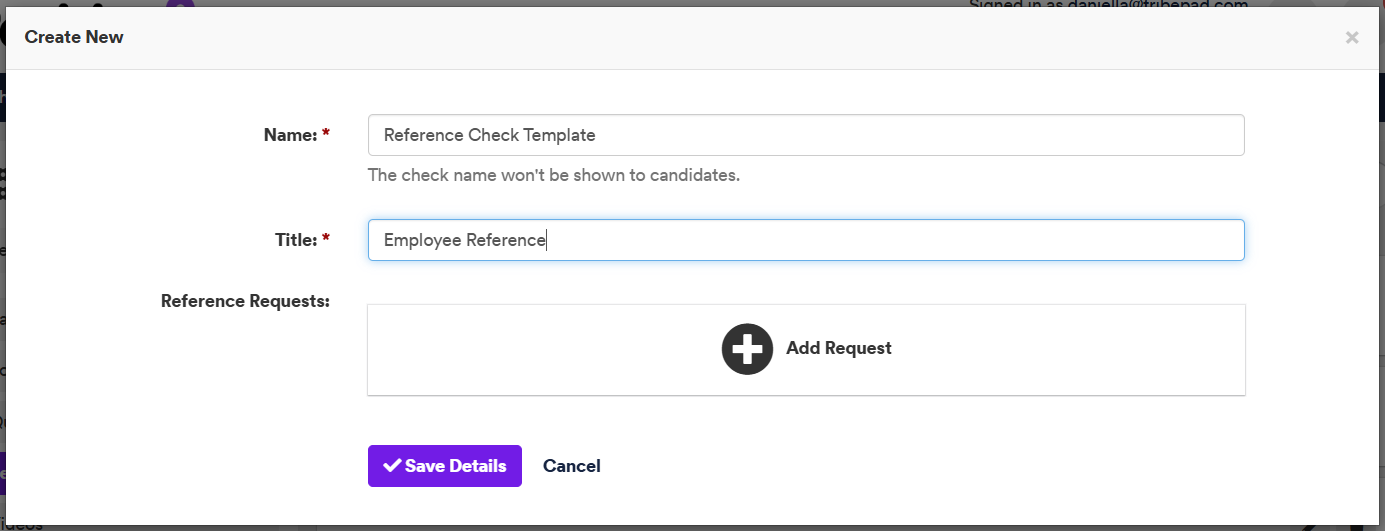Focus the Name input field

click(806, 135)
